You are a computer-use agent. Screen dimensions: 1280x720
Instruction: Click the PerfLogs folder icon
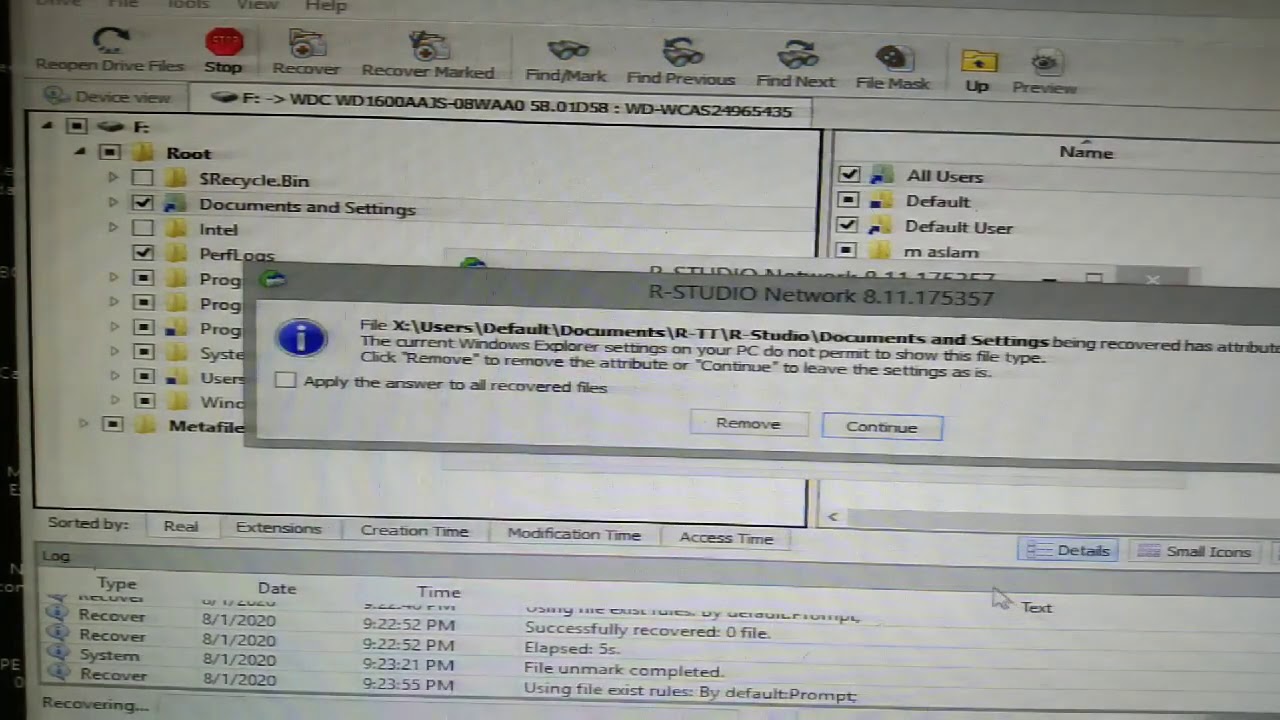176,254
